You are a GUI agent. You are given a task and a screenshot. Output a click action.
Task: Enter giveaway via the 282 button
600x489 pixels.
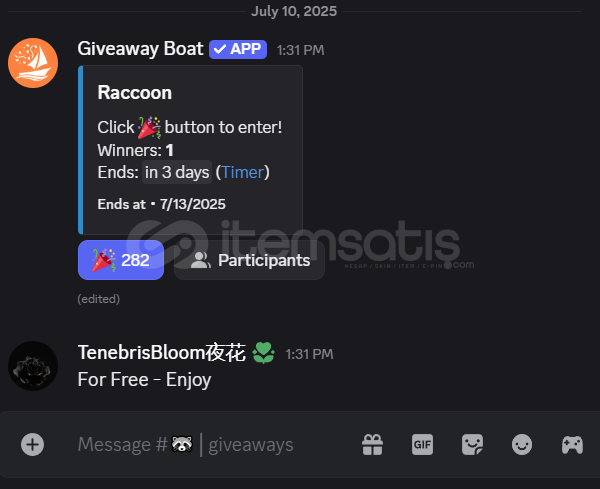[x=121, y=260]
